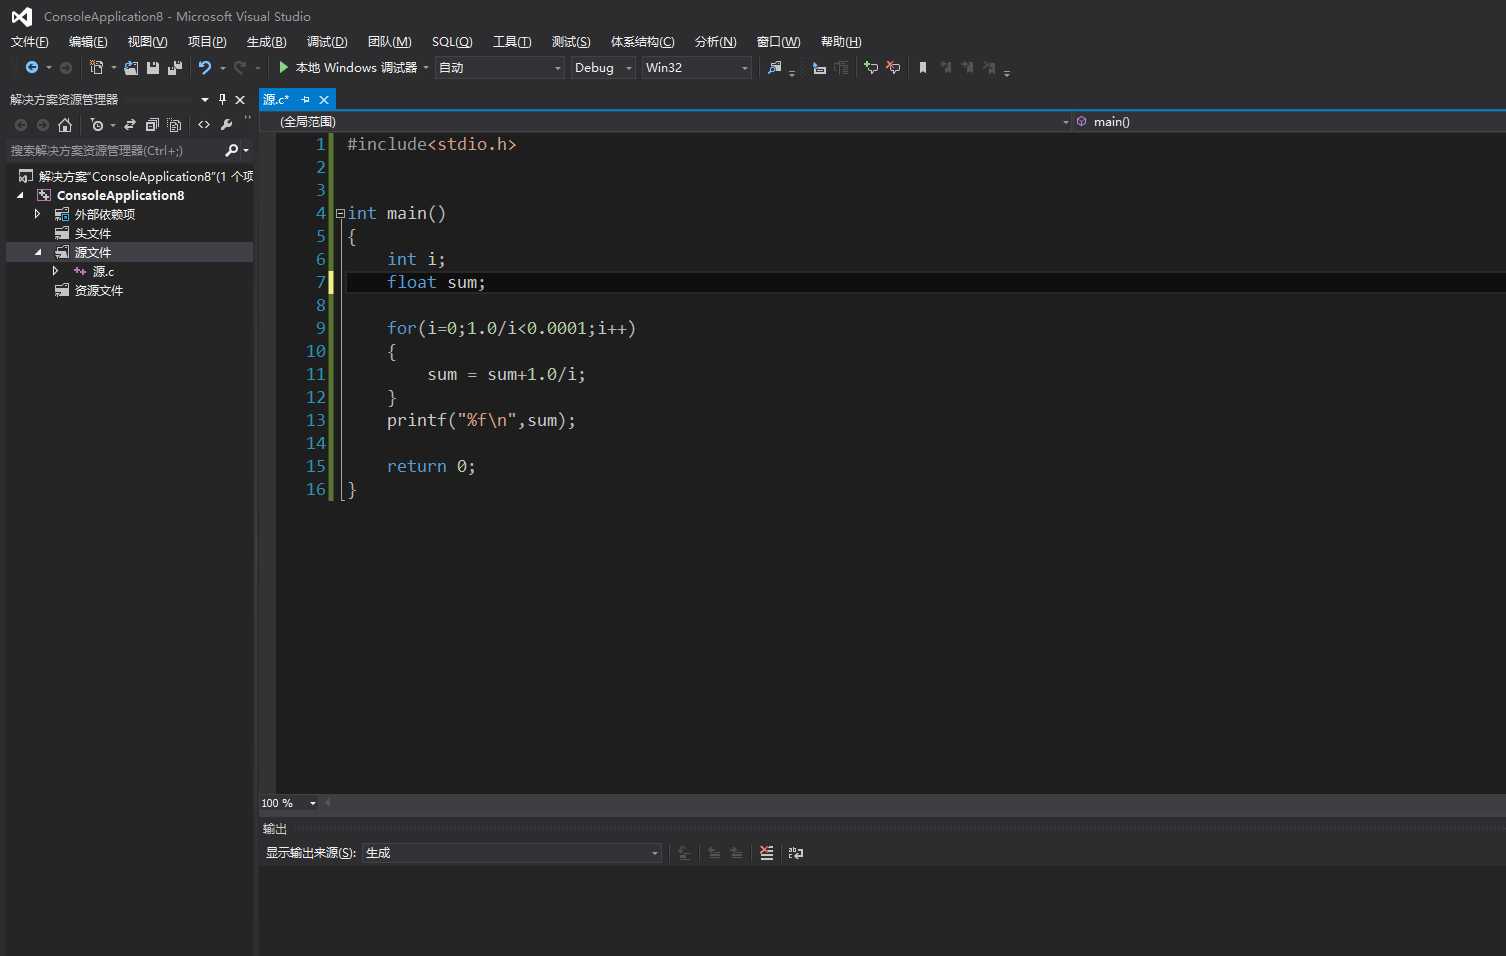
Task: Click the search box in Solution Explorer
Action: tap(115, 151)
